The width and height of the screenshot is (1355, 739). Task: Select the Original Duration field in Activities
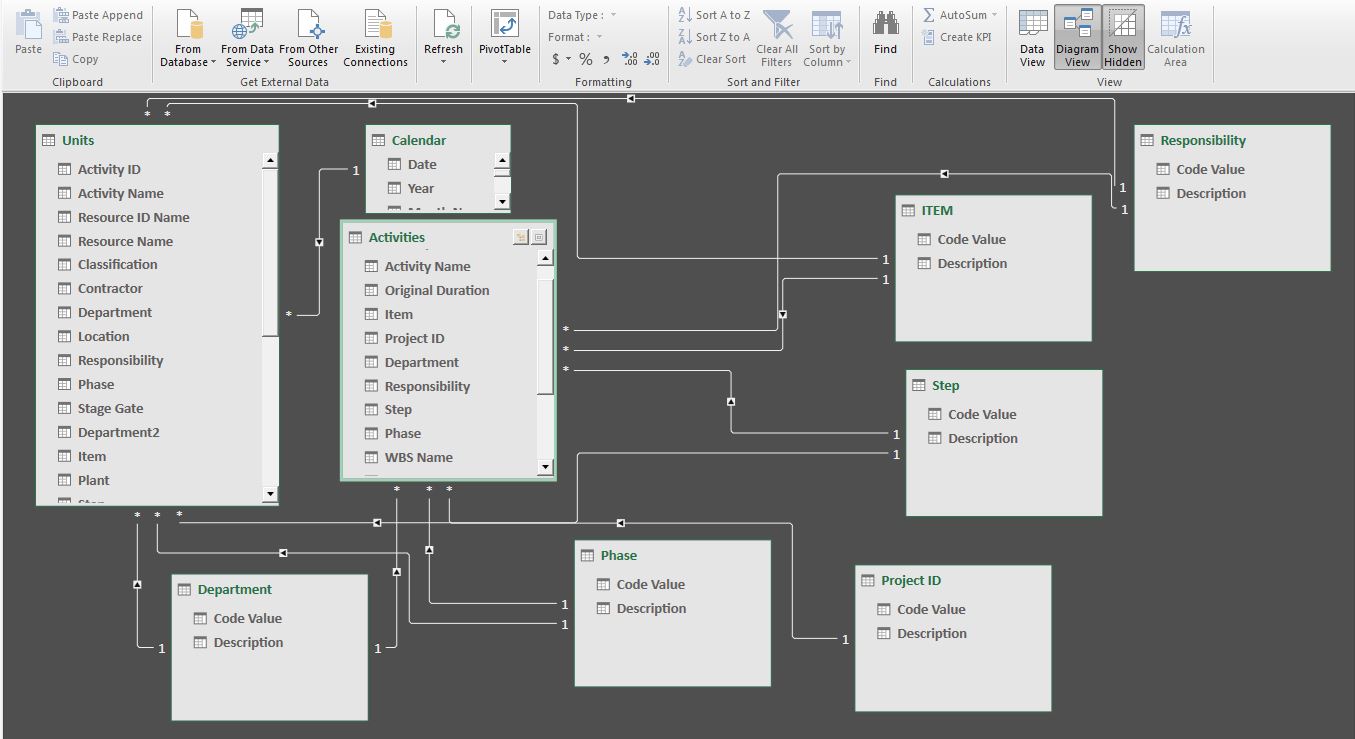(x=437, y=290)
